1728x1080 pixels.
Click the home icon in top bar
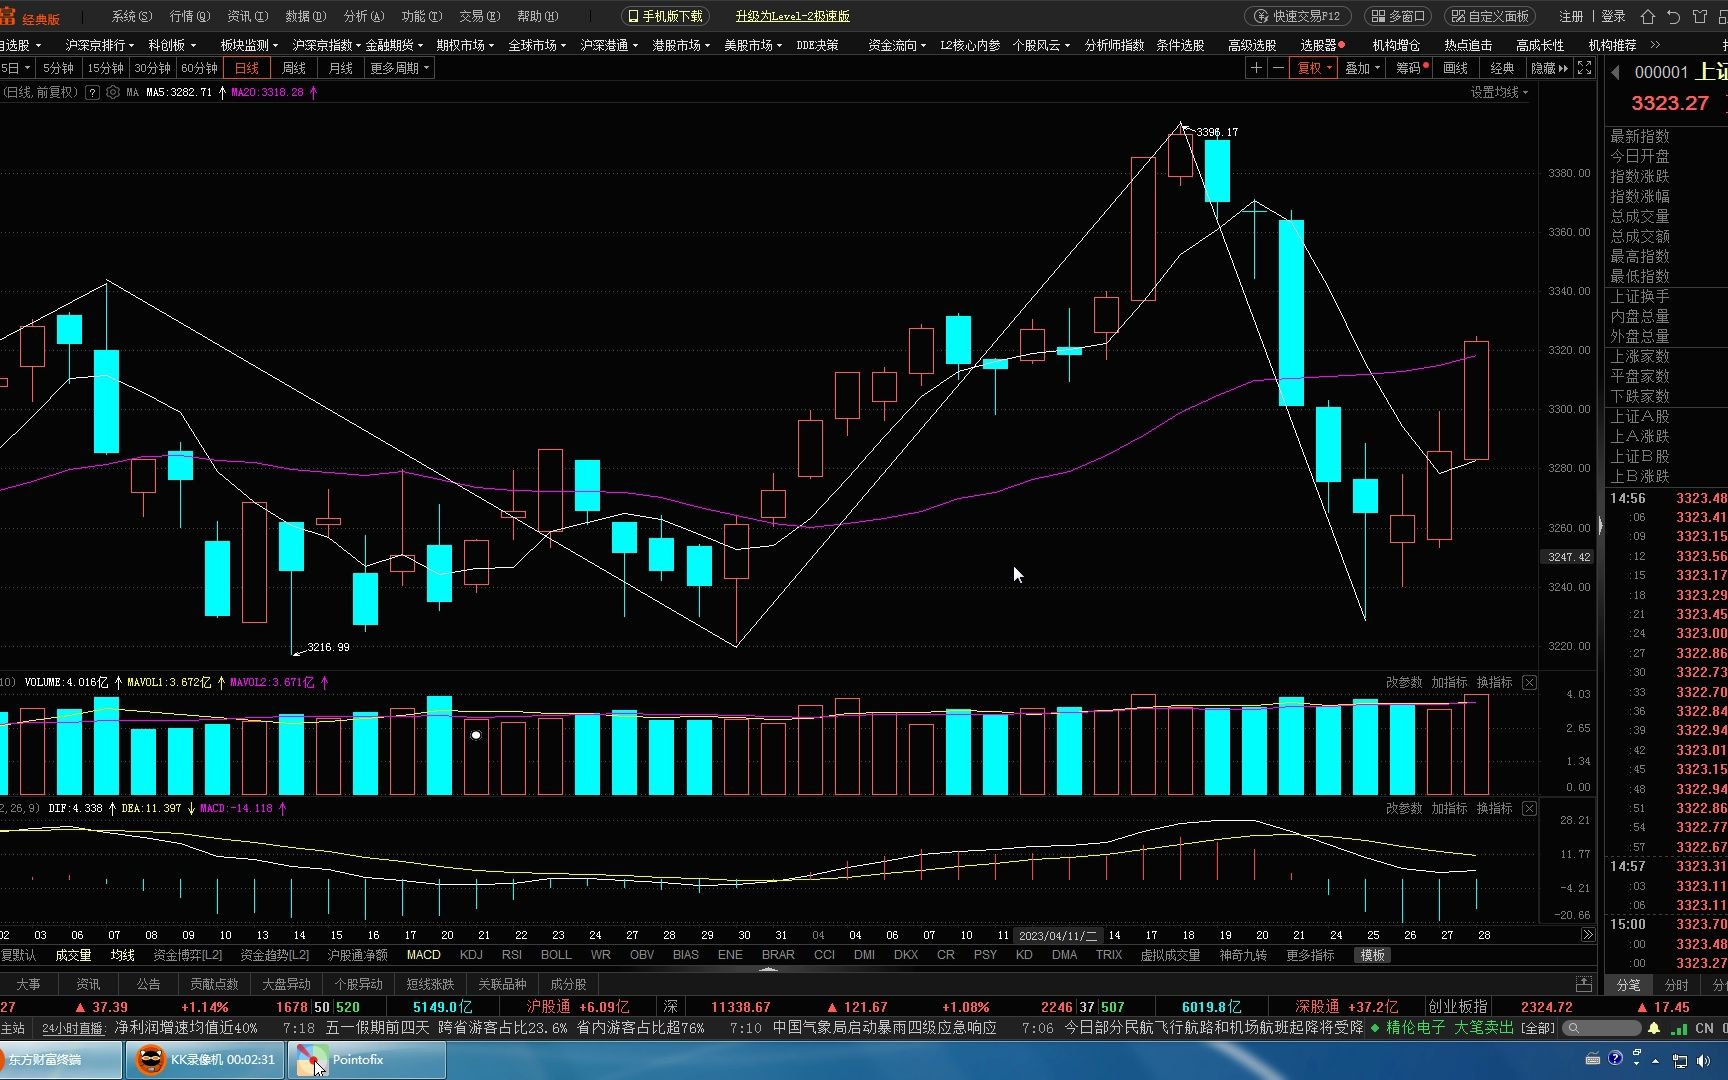pos(1648,16)
